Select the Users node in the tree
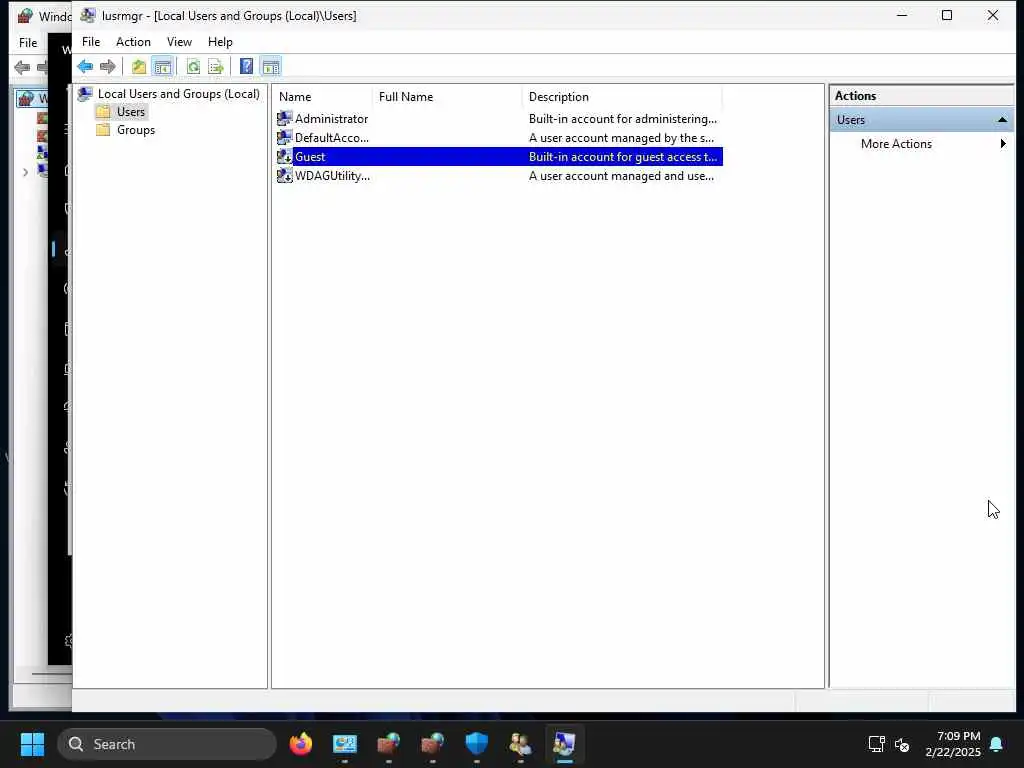 coord(131,112)
